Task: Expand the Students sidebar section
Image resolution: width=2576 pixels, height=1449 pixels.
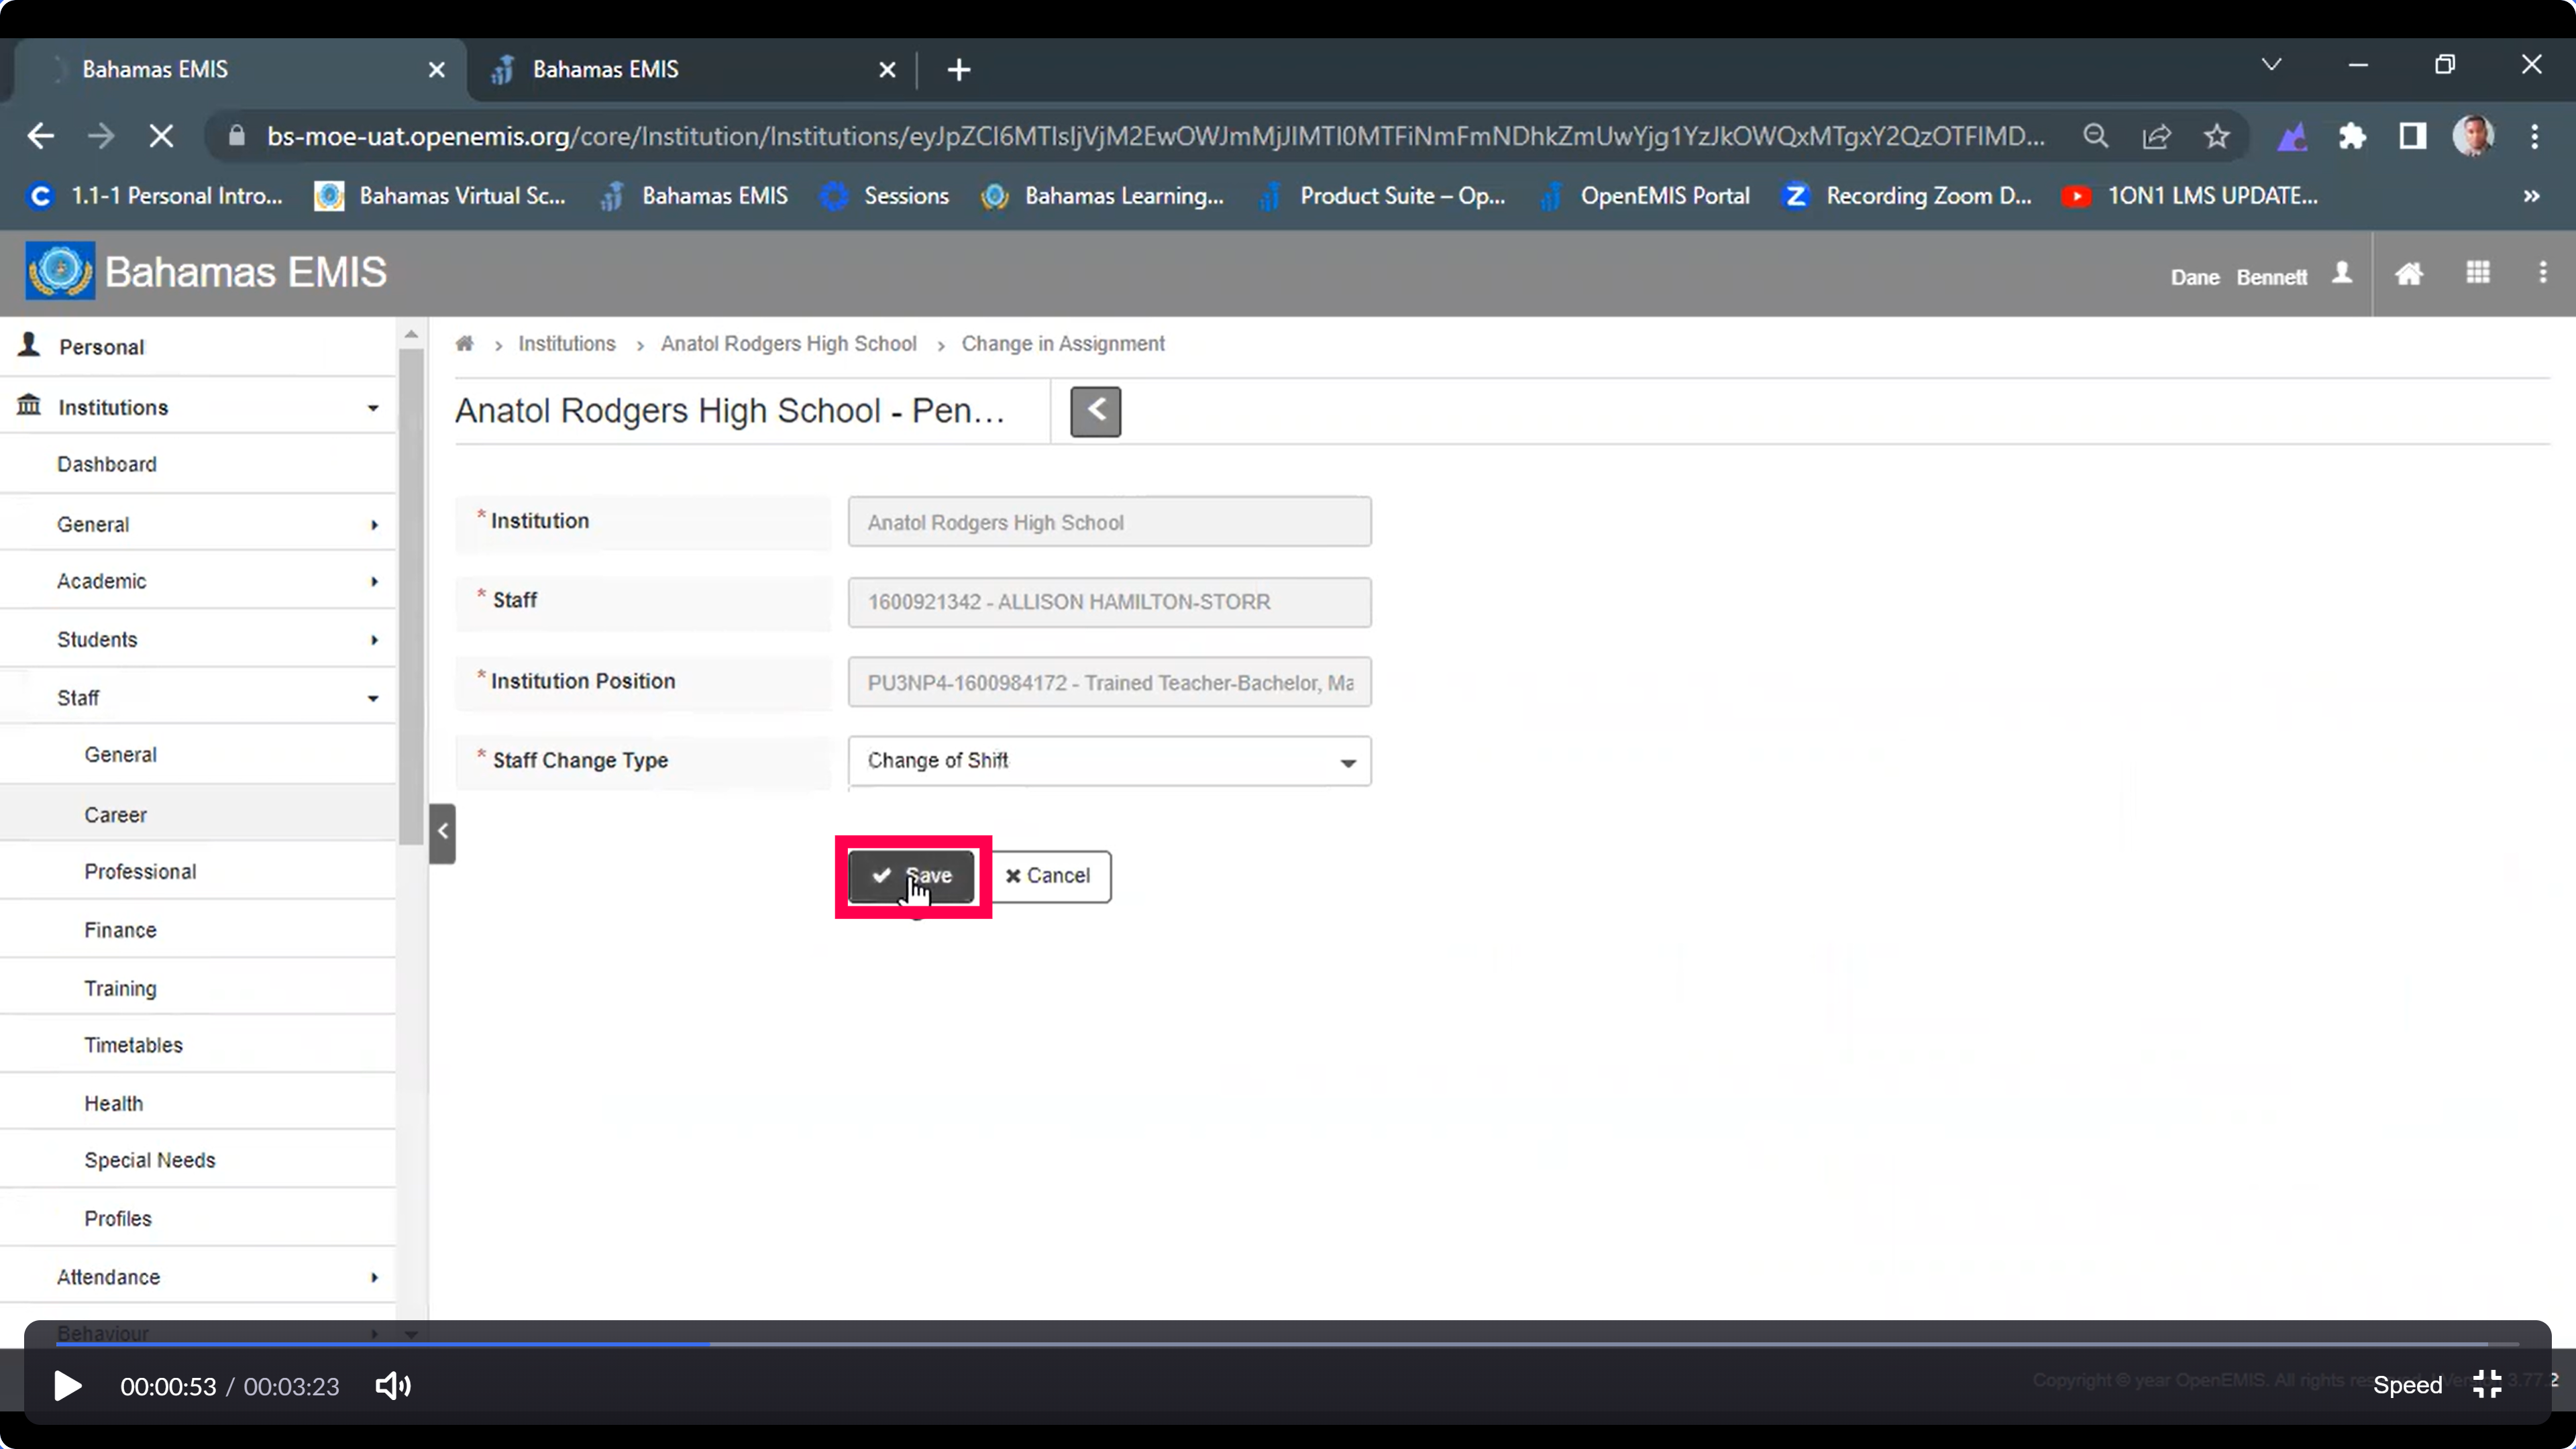Action: coord(198,639)
